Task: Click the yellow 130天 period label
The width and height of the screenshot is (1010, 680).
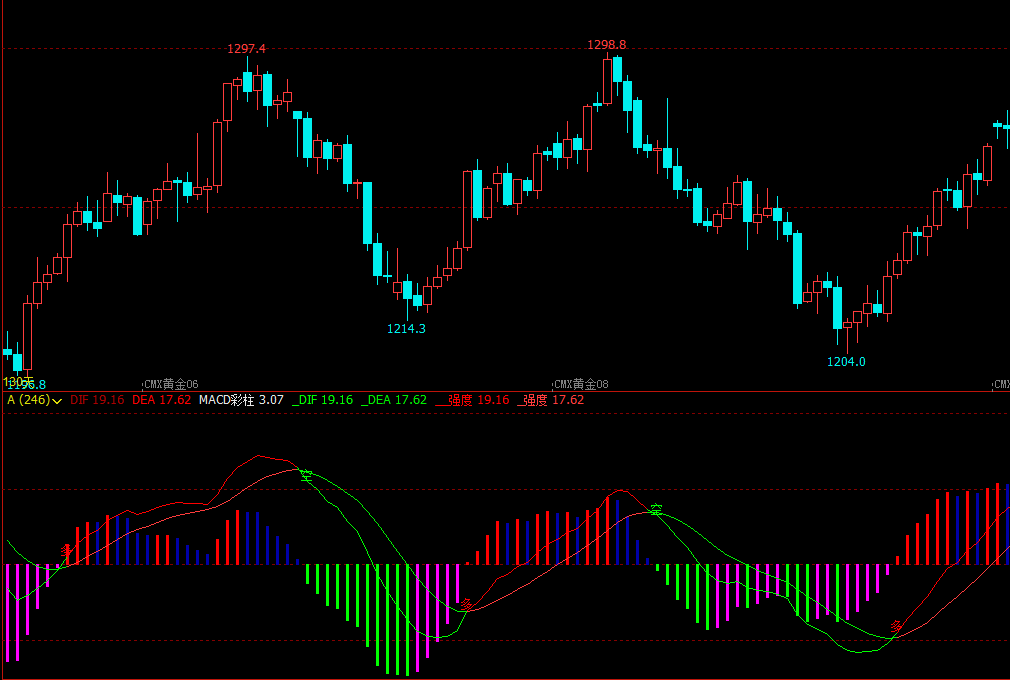Action: point(17,381)
